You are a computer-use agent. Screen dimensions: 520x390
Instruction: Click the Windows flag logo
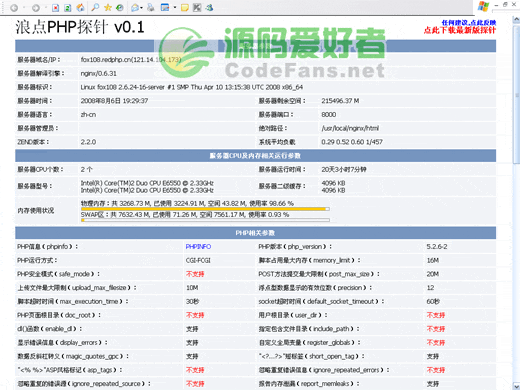coord(483,6)
